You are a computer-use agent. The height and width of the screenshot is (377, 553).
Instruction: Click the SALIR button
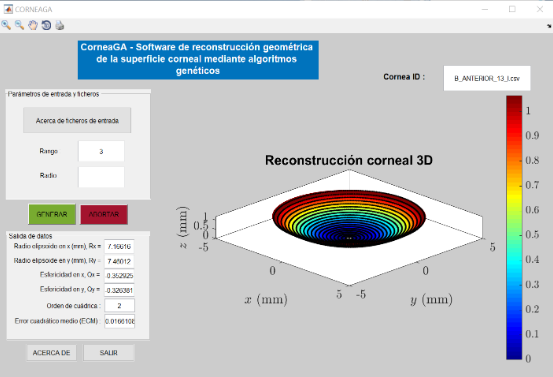click(x=109, y=353)
